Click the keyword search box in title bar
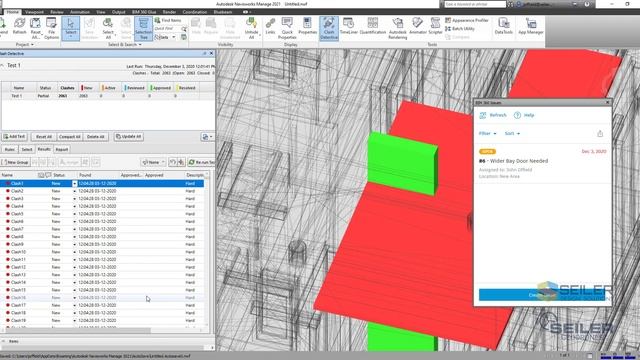Screen dimensions: 640x360 click(475, 4)
